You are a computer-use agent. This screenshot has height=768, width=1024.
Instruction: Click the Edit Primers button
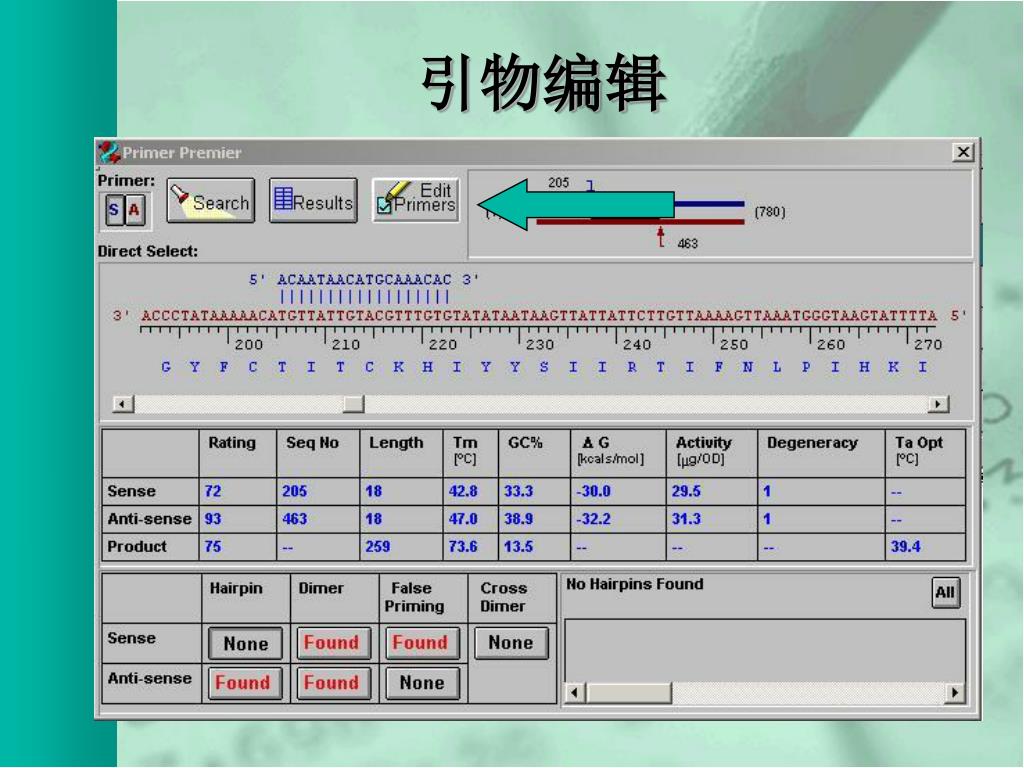[416, 200]
